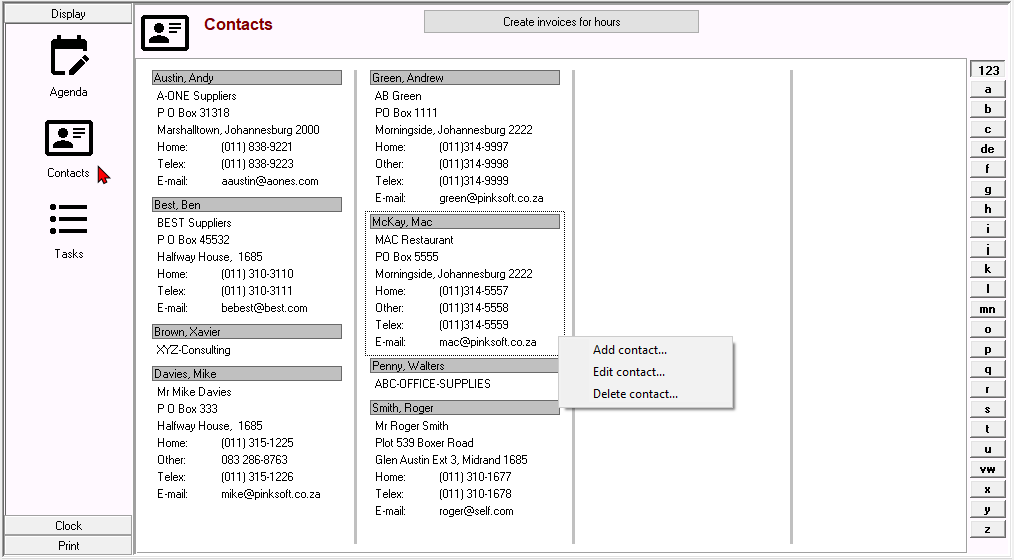Jump to contacts starting with z
Screen dimensions: 1014x560
click(x=987, y=530)
